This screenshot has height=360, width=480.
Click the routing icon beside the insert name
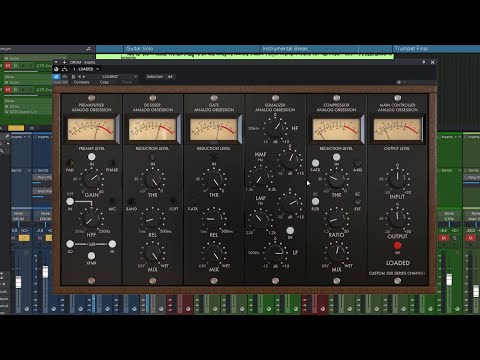[x=65, y=69]
